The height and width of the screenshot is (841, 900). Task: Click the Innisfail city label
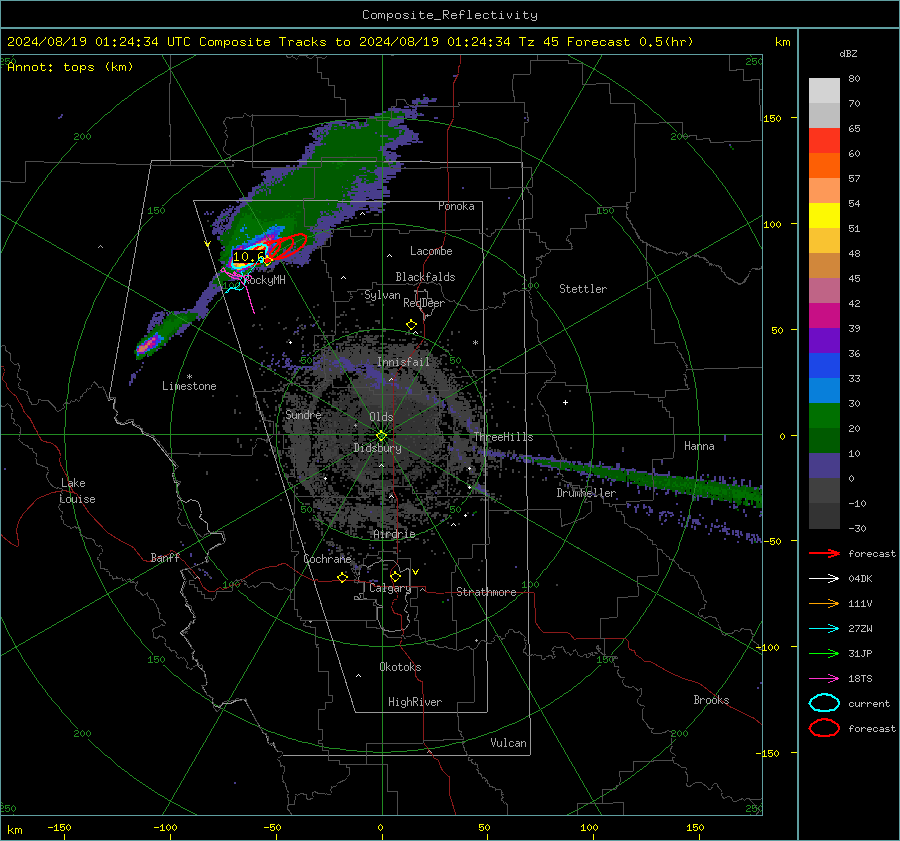403,362
